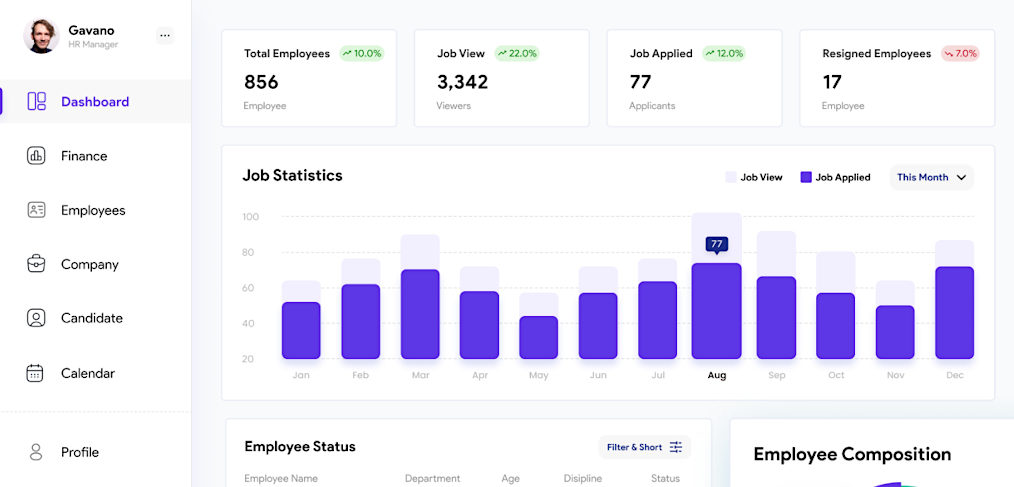1014x487 pixels.
Task: Click the Employees ID card icon
Action: click(x=36, y=210)
